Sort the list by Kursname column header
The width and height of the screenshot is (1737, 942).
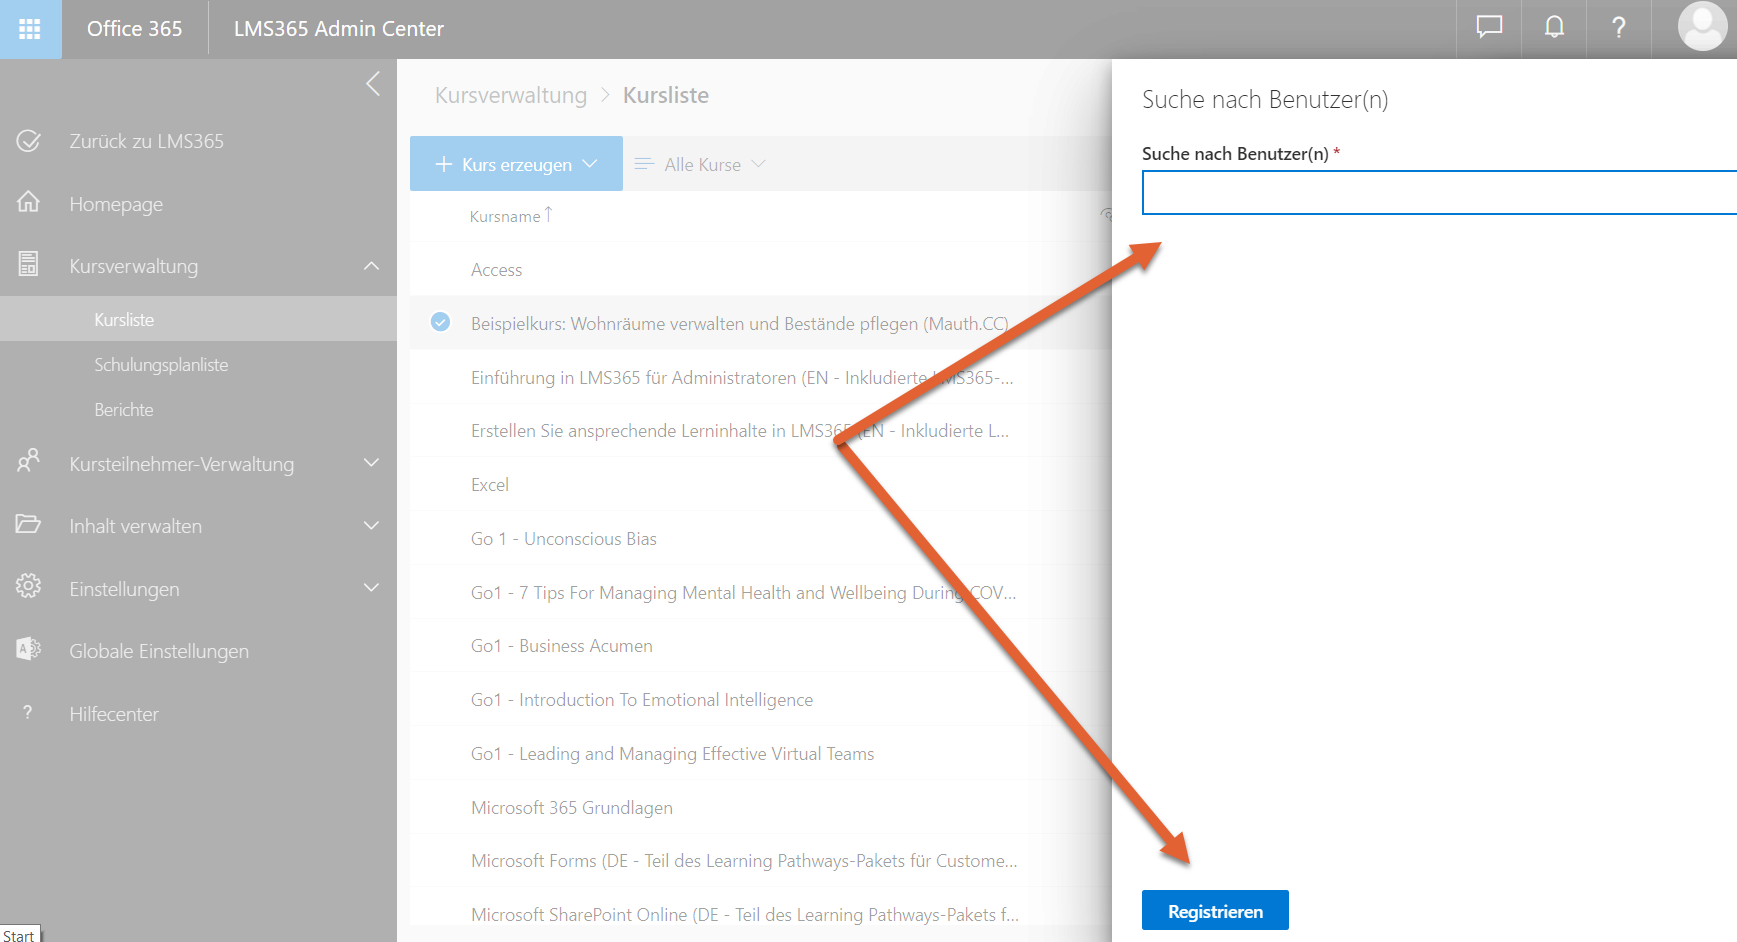505,216
